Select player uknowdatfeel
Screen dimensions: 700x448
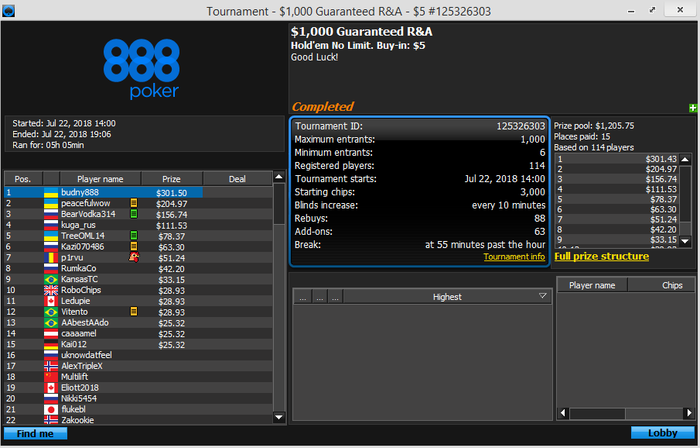[138, 355]
